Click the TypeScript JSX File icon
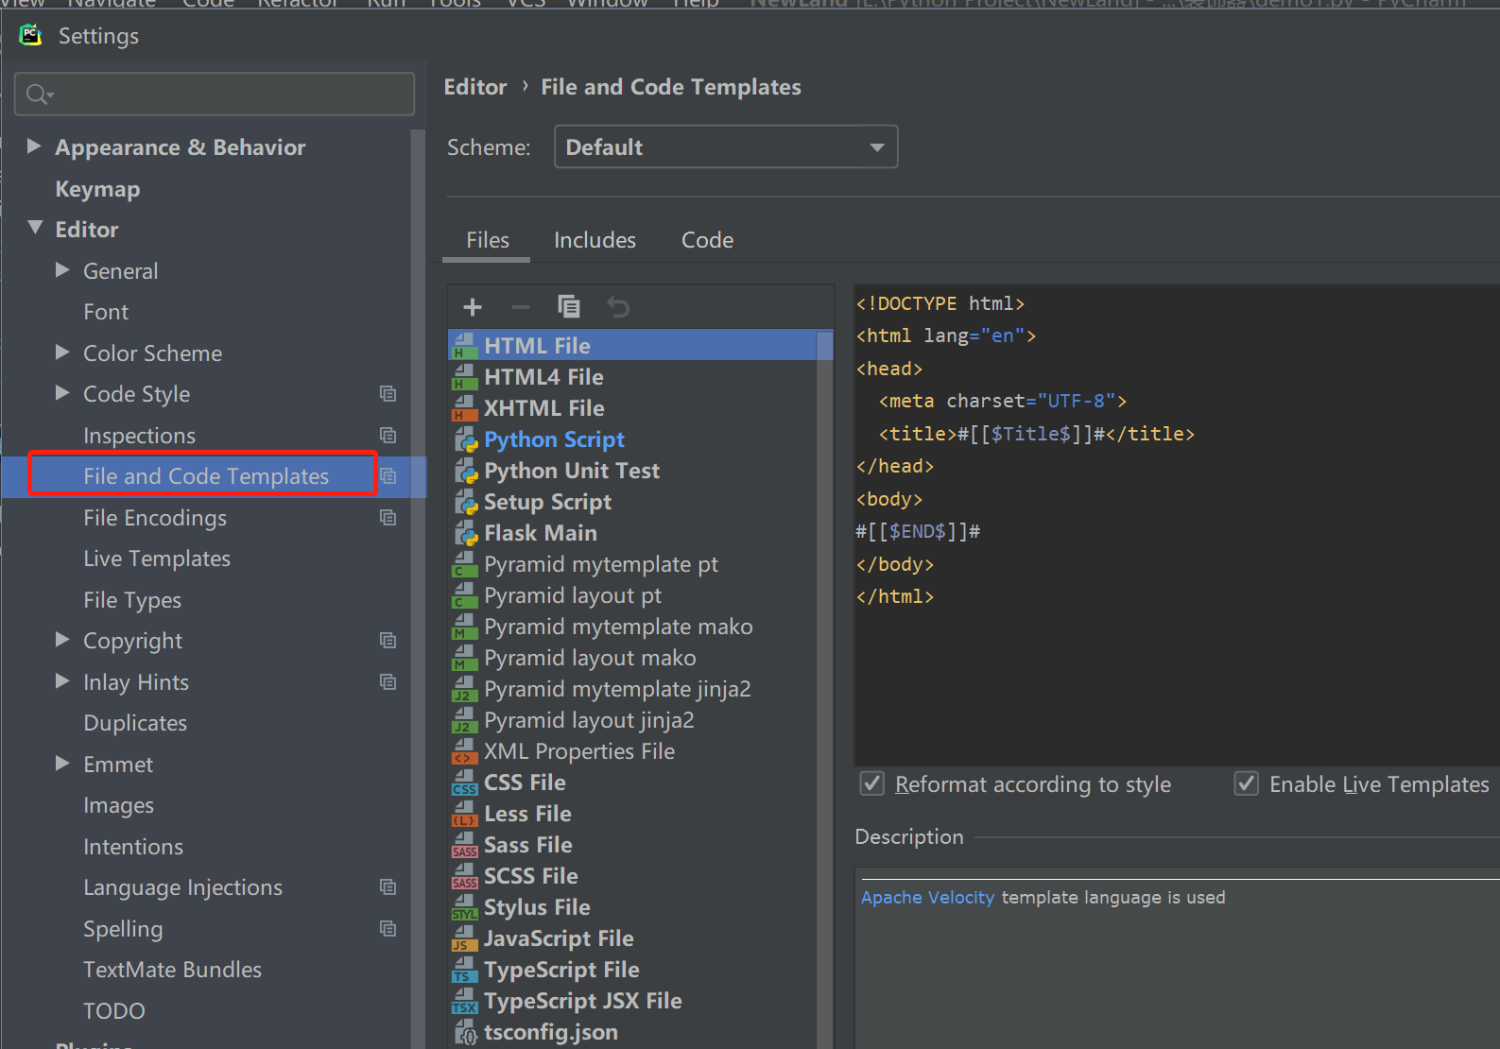The height and width of the screenshot is (1049, 1500). click(x=465, y=1001)
